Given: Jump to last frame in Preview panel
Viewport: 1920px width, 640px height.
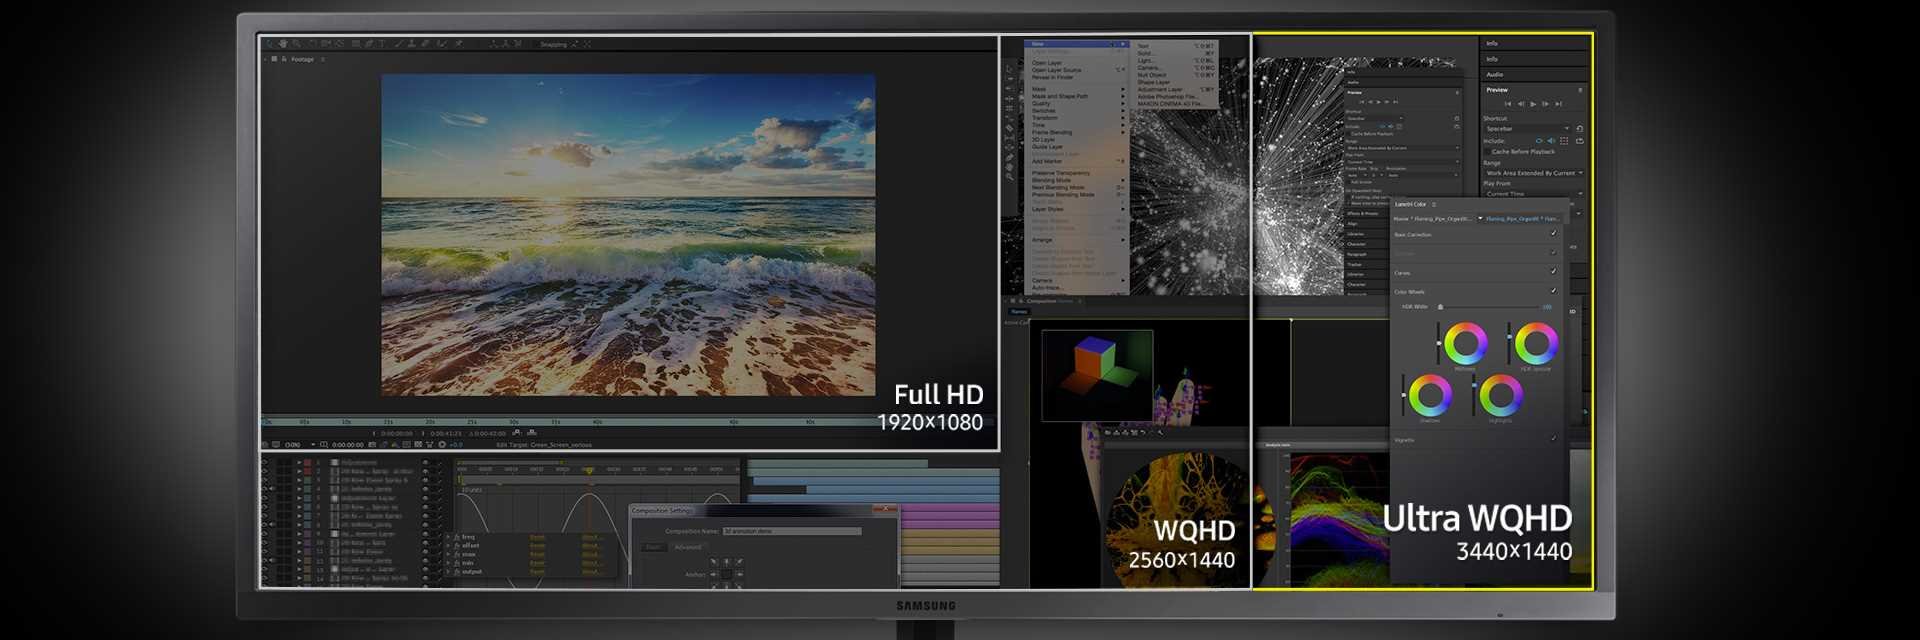Looking at the screenshot, I should click(x=1558, y=104).
